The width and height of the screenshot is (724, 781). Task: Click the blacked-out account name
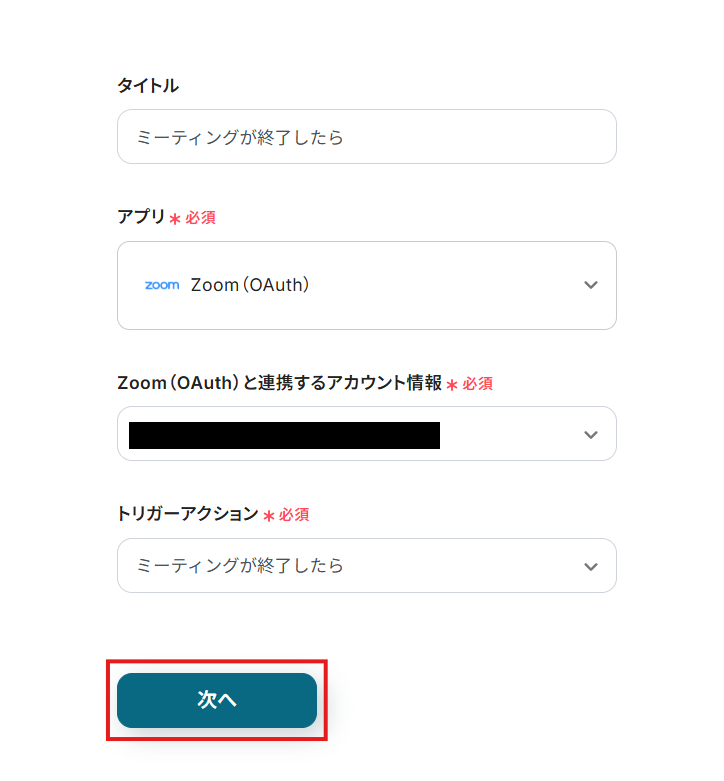pos(285,435)
